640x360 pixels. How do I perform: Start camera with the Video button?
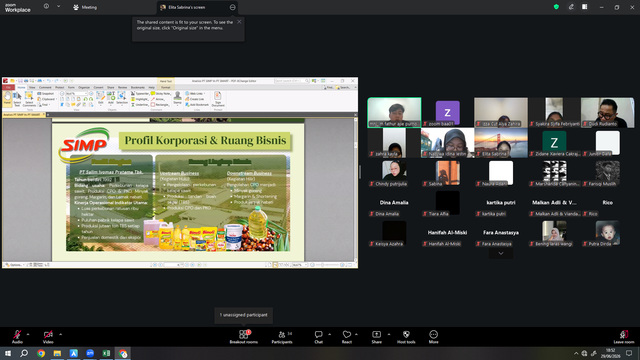(x=48, y=337)
